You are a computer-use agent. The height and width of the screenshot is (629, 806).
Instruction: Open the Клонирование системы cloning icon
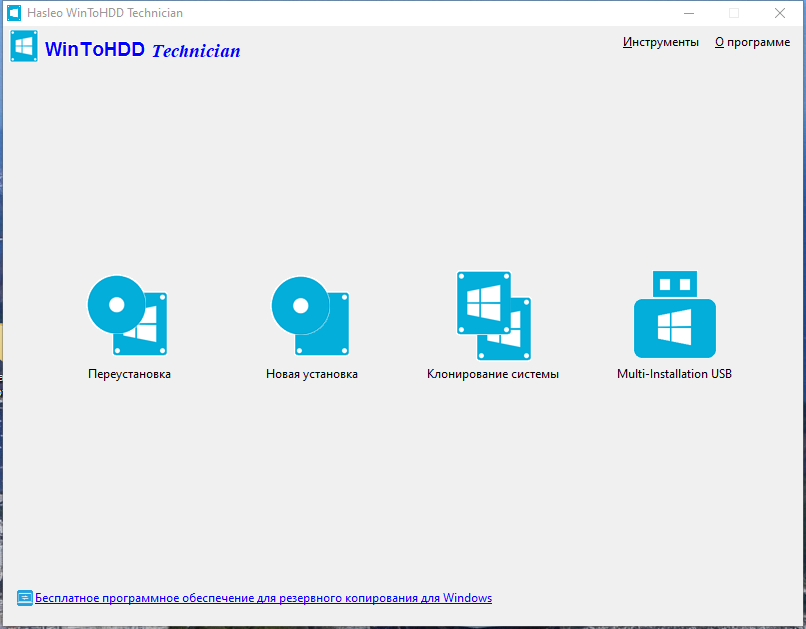click(x=492, y=313)
